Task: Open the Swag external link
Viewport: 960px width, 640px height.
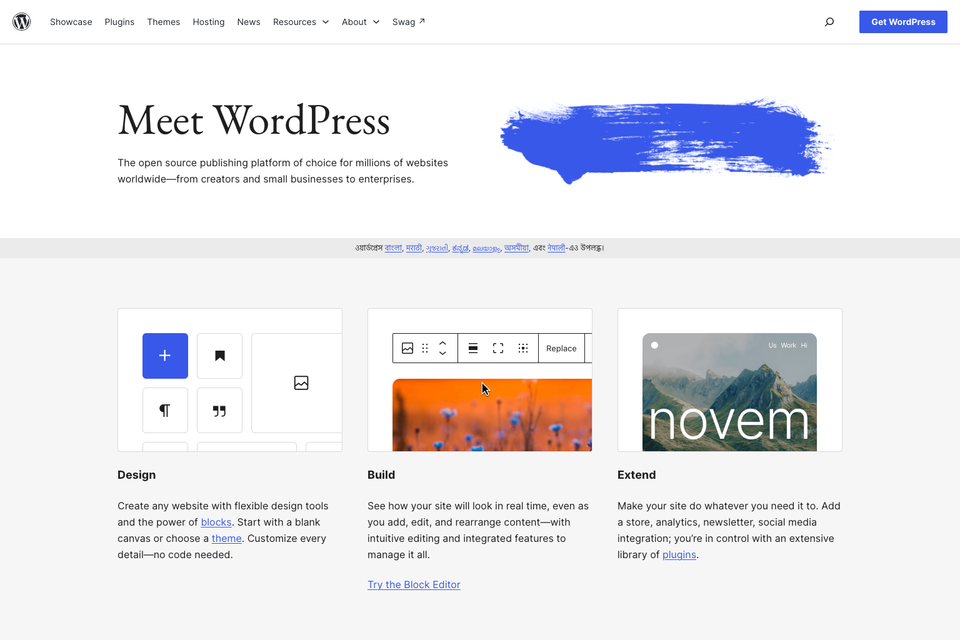Action: pyautogui.click(x=408, y=22)
